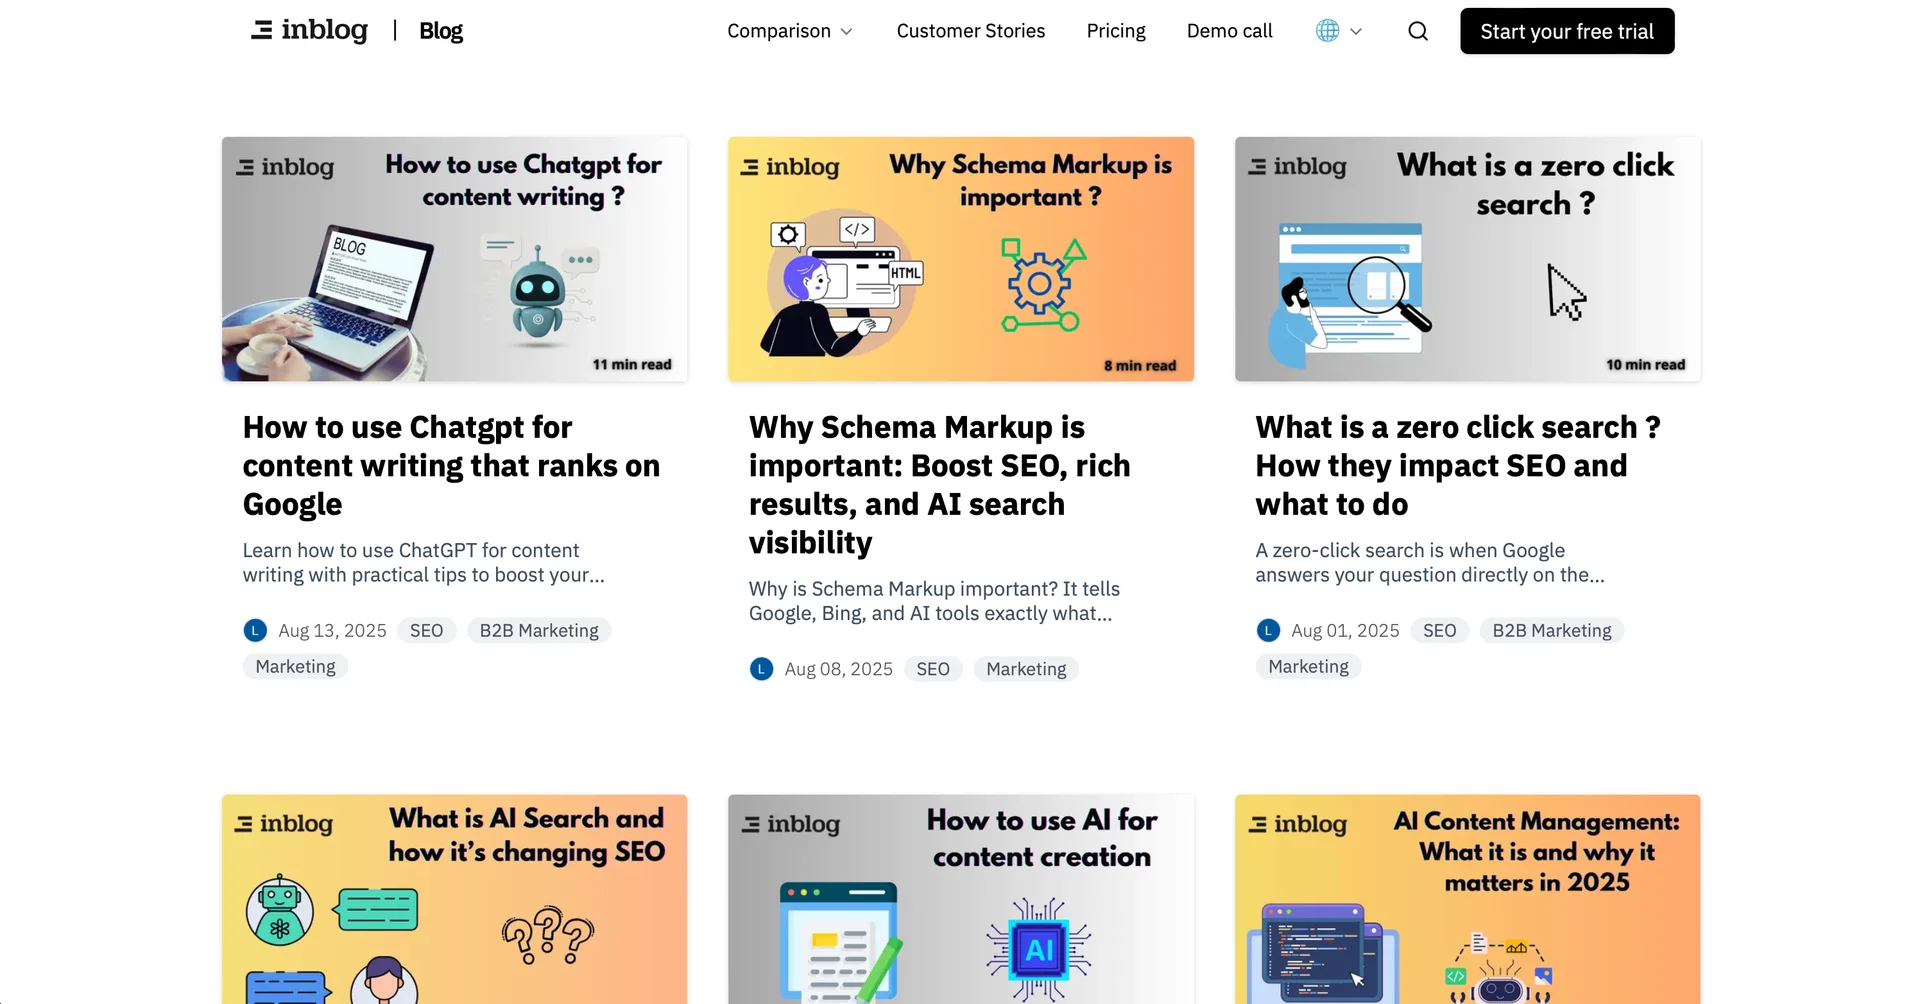Expand the globe menu next to Demo call

click(x=1338, y=31)
